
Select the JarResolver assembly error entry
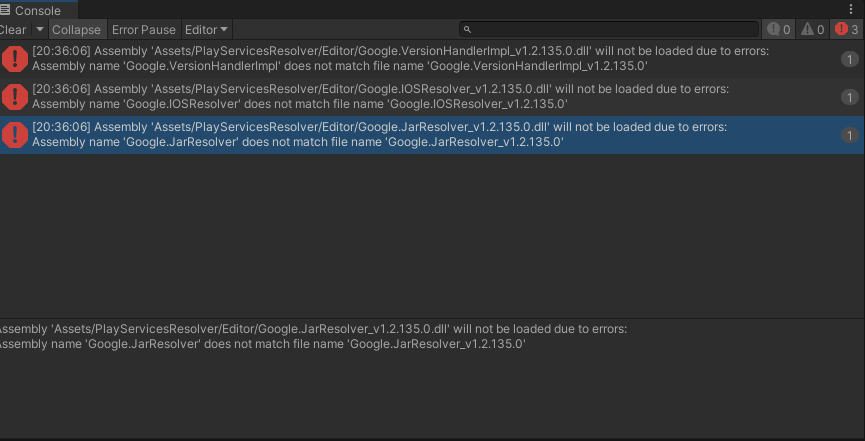point(432,135)
